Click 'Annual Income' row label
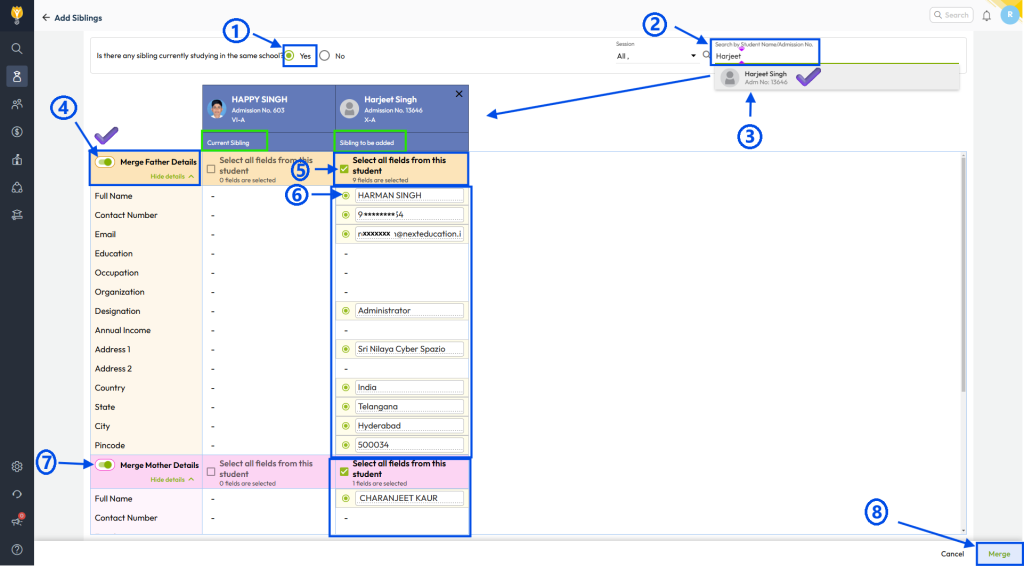 (123, 330)
